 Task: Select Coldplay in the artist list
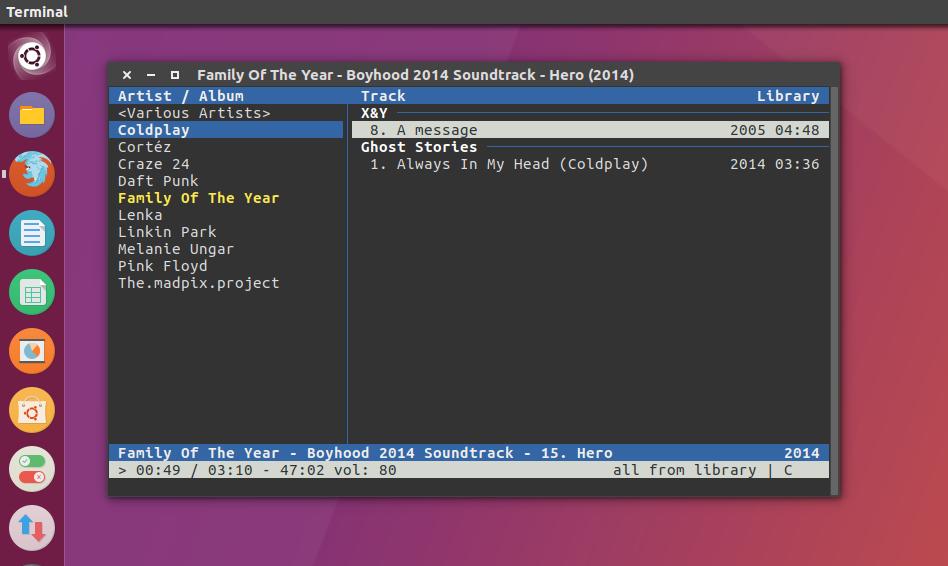click(x=153, y=130)
